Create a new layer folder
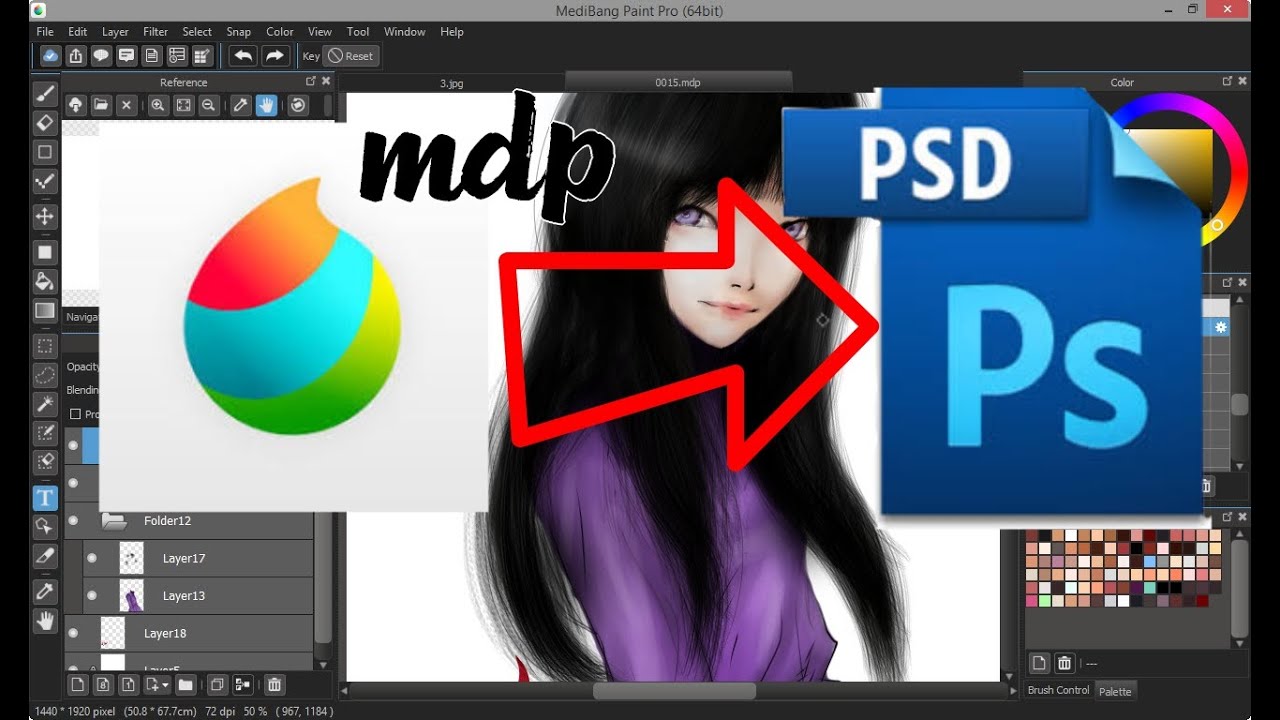The height and width of the screenshot is (720, 1280). pyautogui.click(x=185, y=685)
